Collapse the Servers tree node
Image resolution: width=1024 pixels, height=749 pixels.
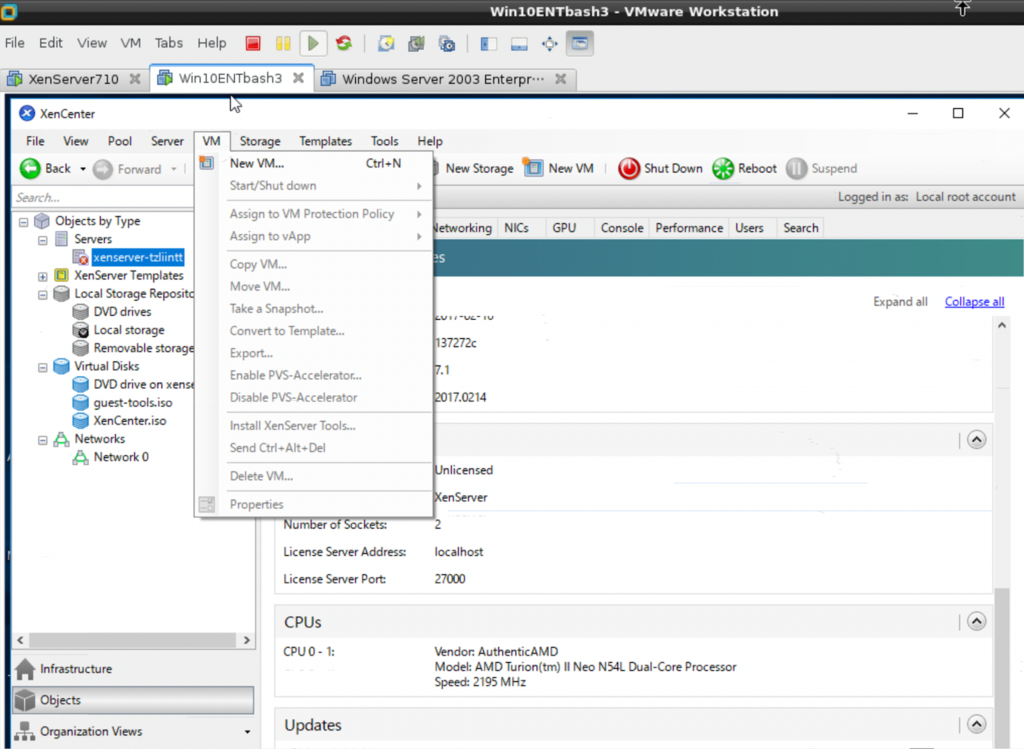click(43, 240)
